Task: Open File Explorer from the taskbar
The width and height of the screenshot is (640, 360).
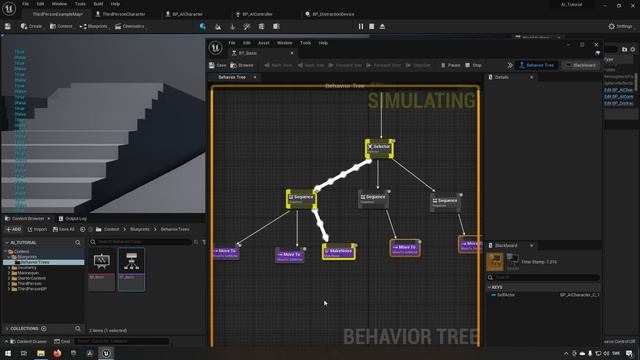Action: (x=41, y=353)
